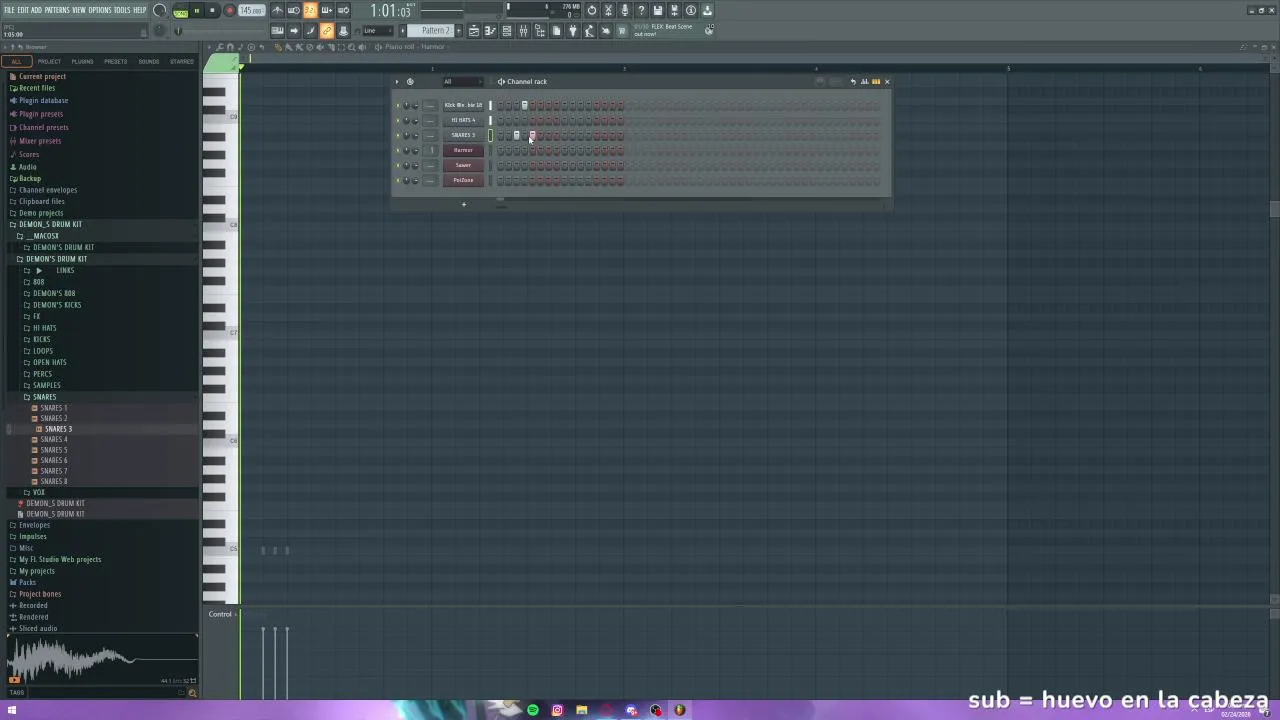Image resolution: width=1280 pixels, height=720 pixels.
Task: Click the PoiZone channel button
Action: pyautogui.click(x=463, y=180)
